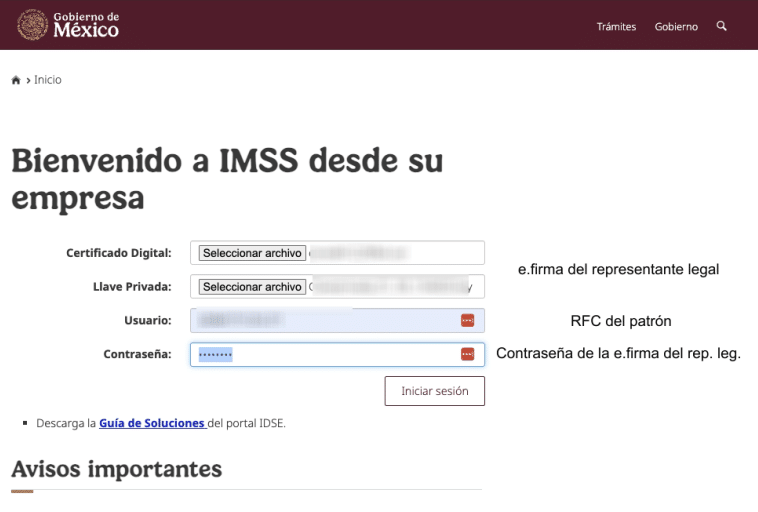
Task: Click the Gobierno de México logo
Action: click(68, 25)
